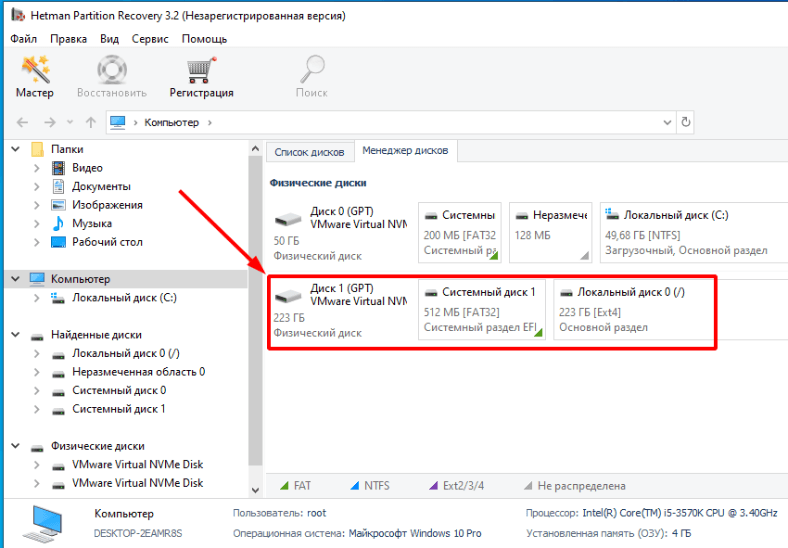Expand the Изображения folder
The width and height of the screenshot is (788, 548).
(x=36, y=205)
